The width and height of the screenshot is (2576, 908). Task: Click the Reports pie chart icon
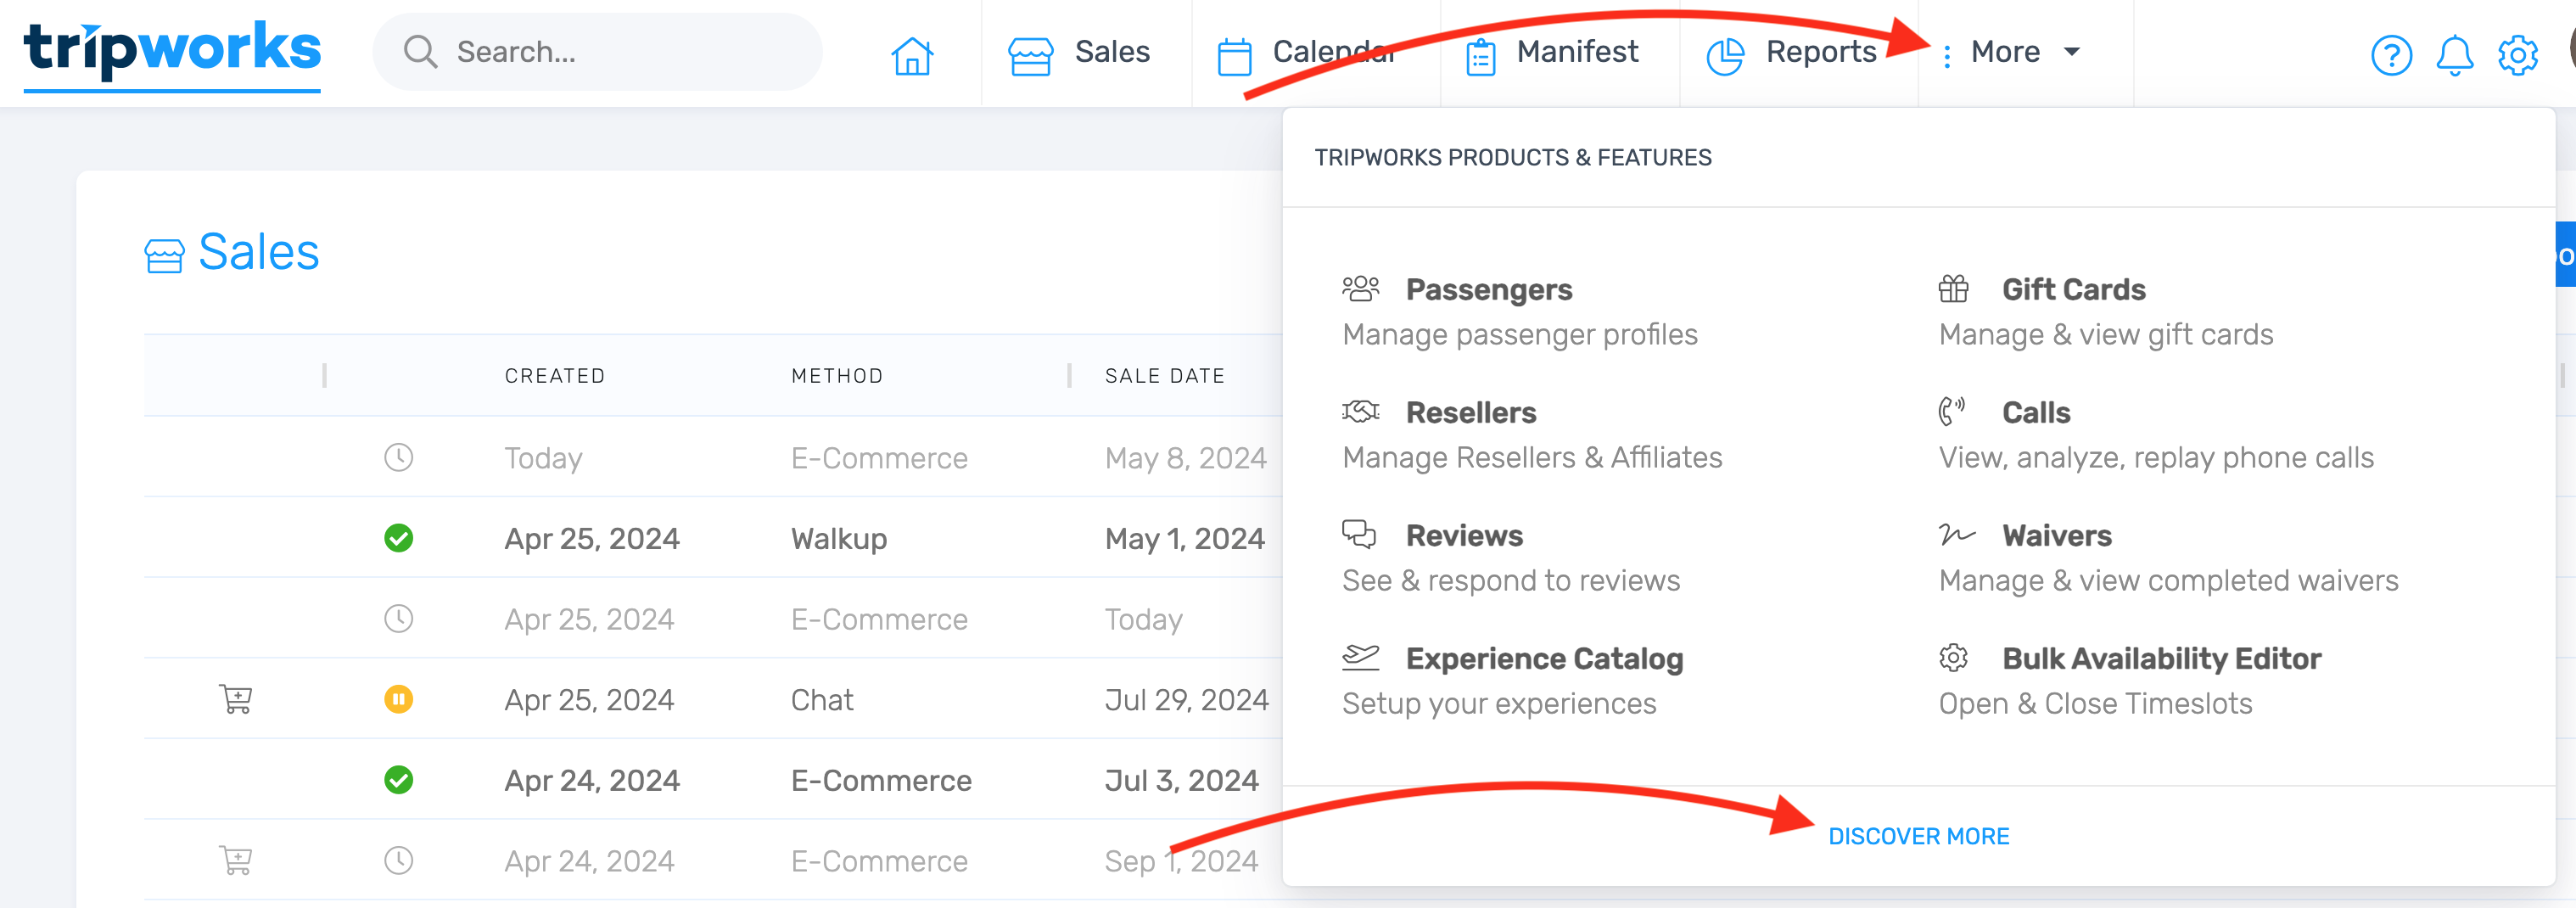(x=1725, y=56)
